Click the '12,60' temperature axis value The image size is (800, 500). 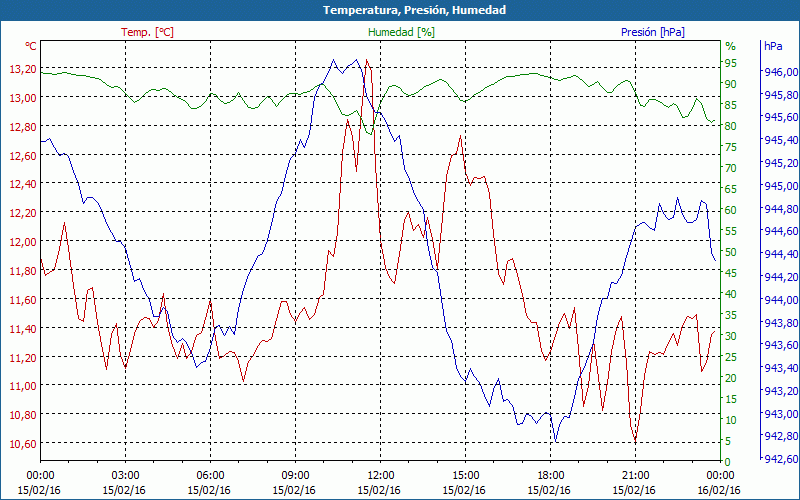coord(23,155)
